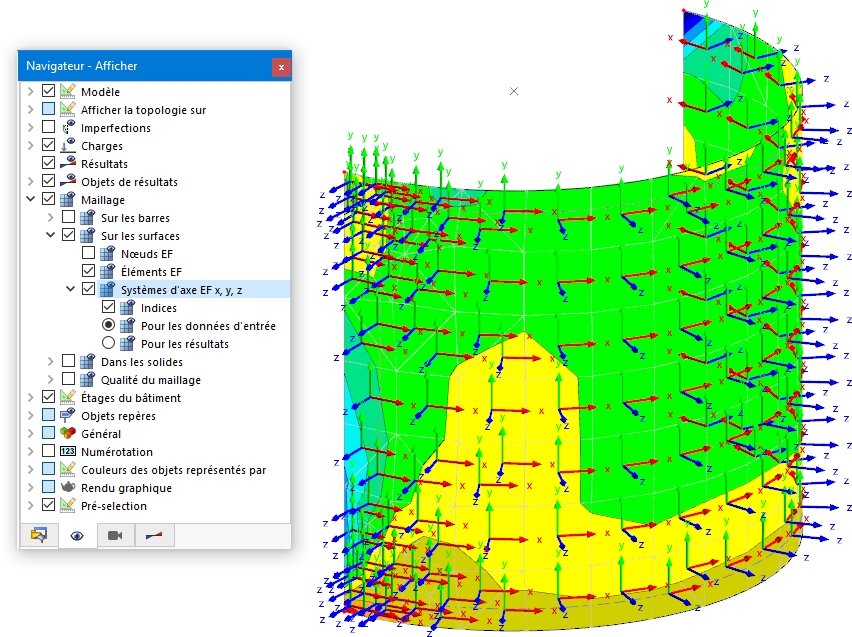This screenshot has height=637, width=852.
Task: Click the Général colored cubes icon
Action: (x=68, y=434)
